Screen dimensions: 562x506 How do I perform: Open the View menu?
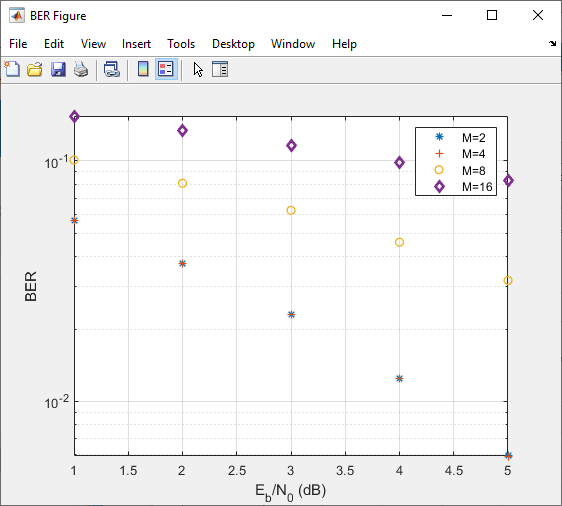[x=93, y=44]
